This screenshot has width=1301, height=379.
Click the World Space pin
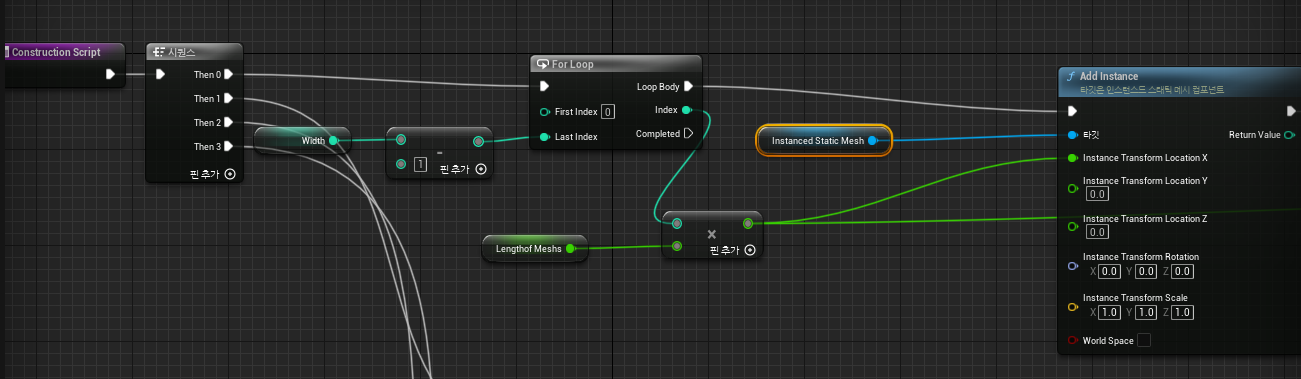point(1073,341)
